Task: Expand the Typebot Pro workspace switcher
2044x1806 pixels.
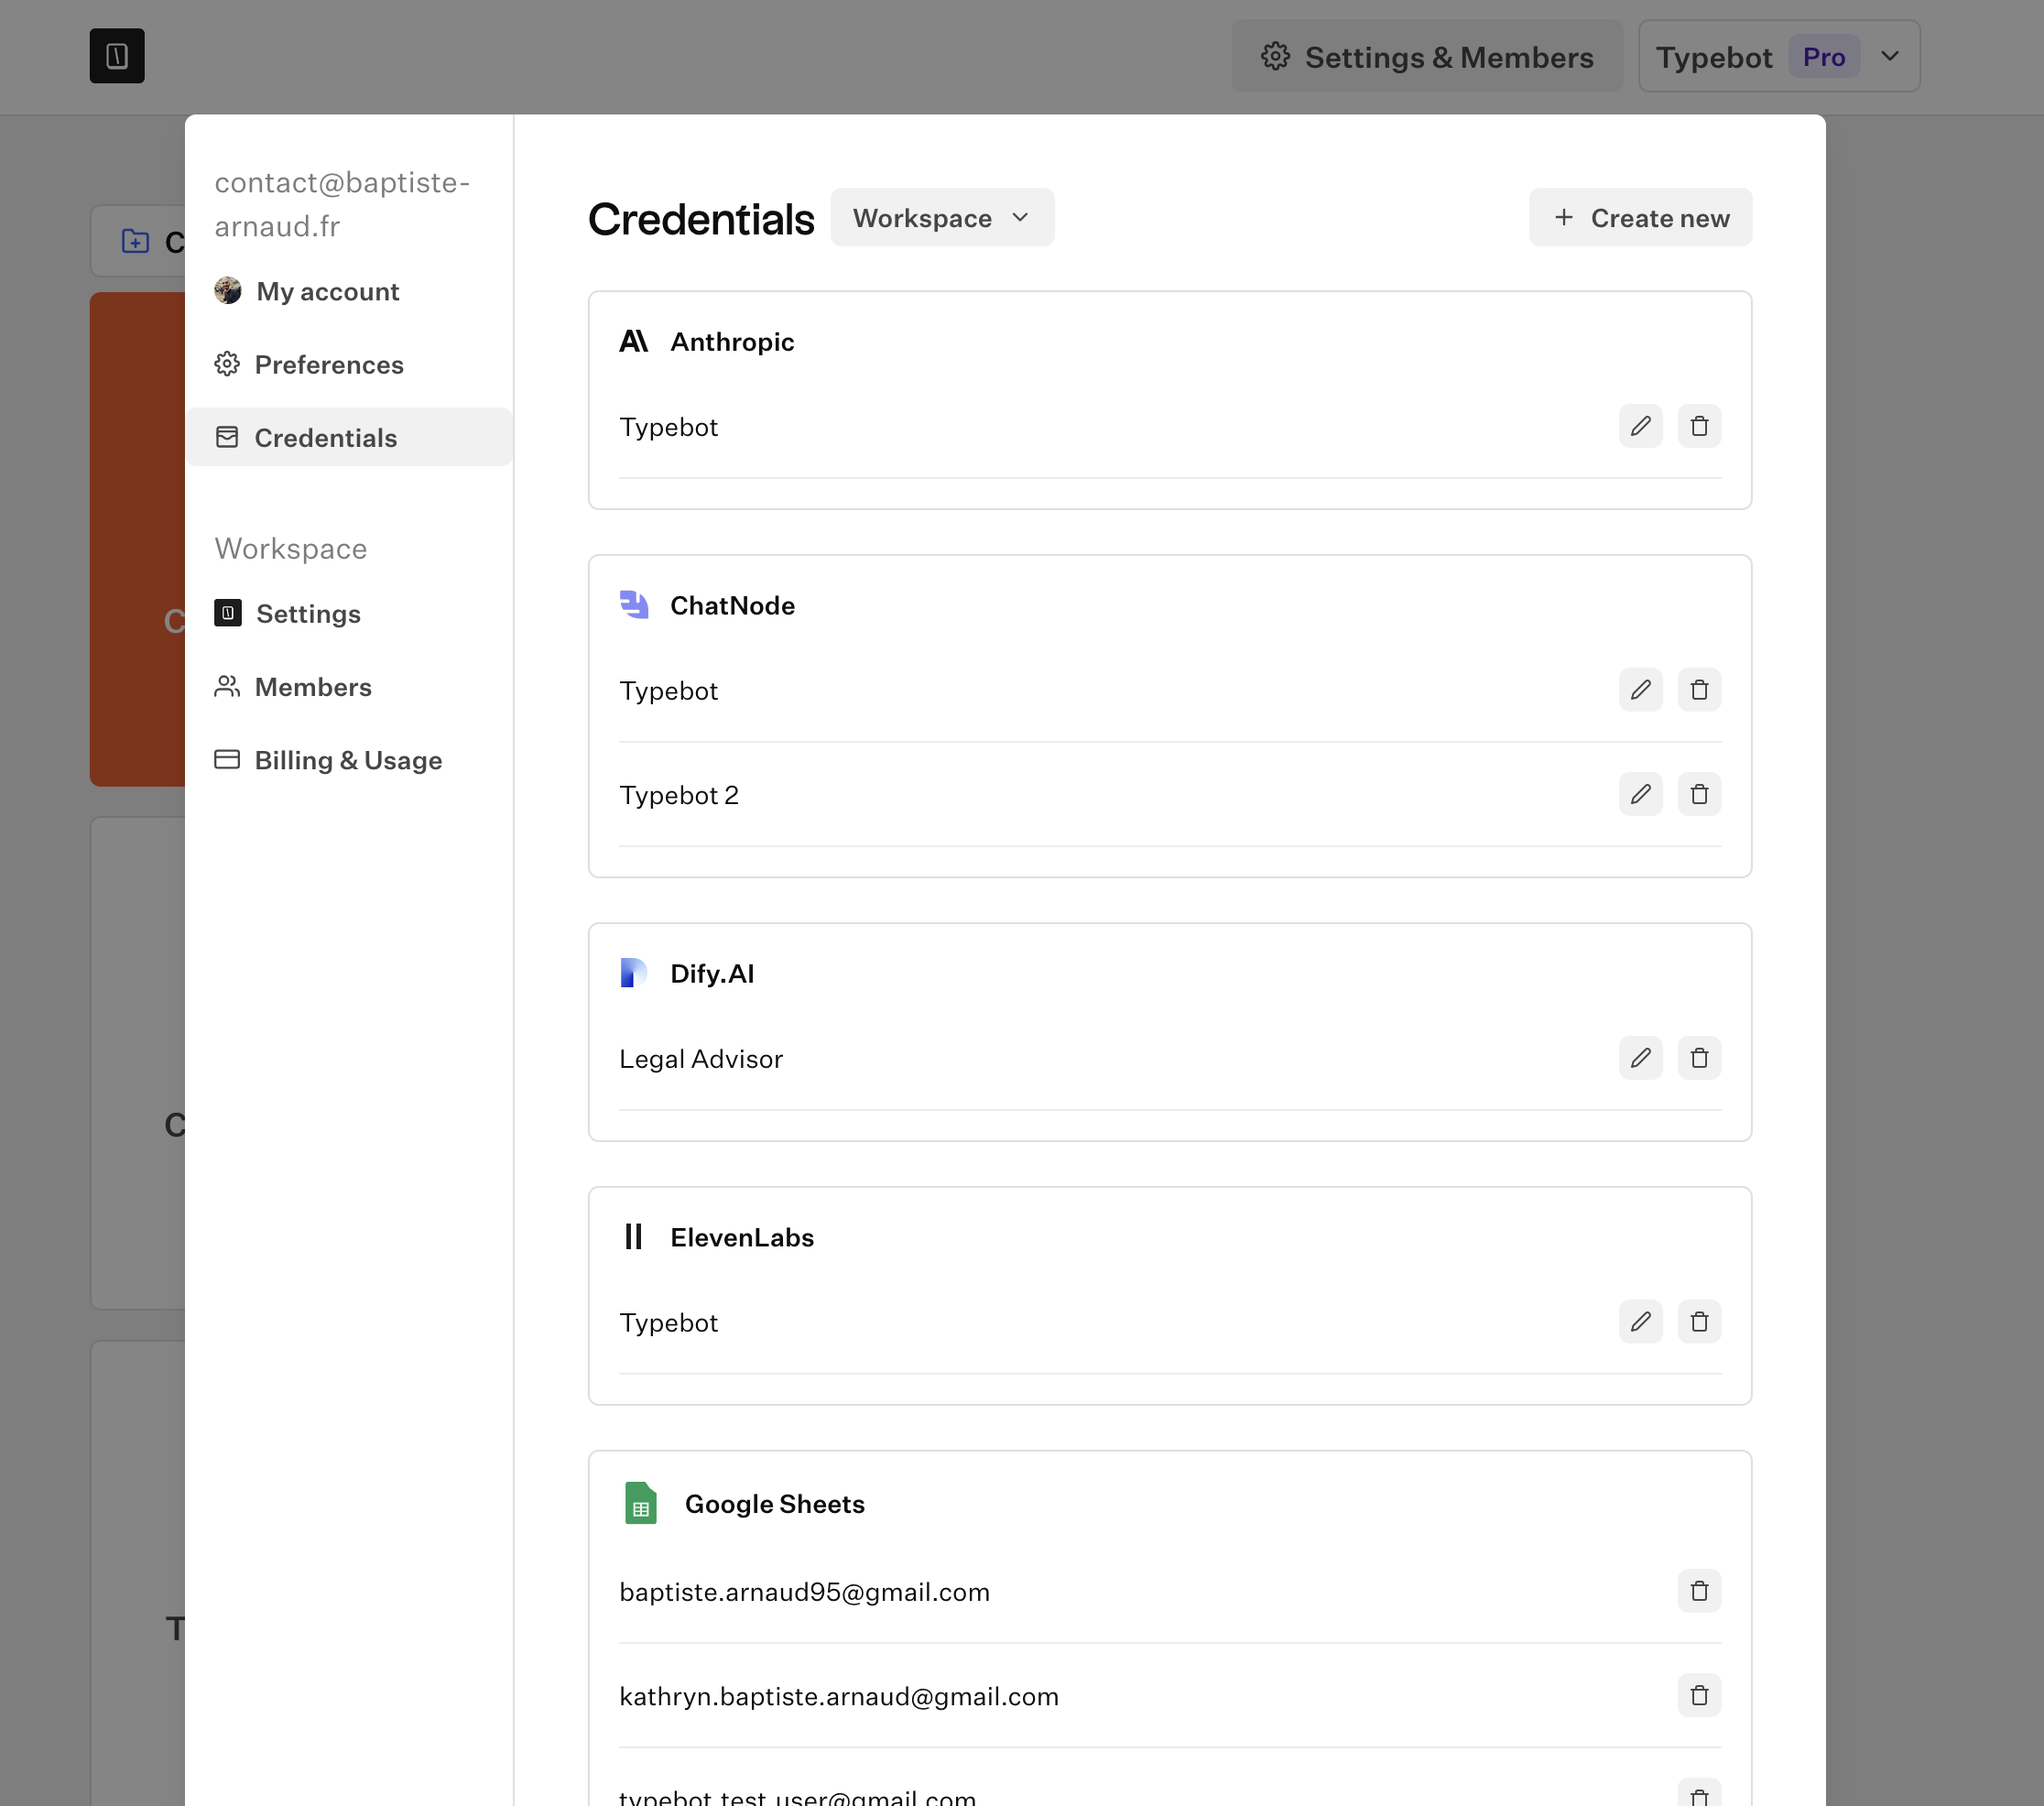Action: pyautogui.click(x=1778, y=57)
